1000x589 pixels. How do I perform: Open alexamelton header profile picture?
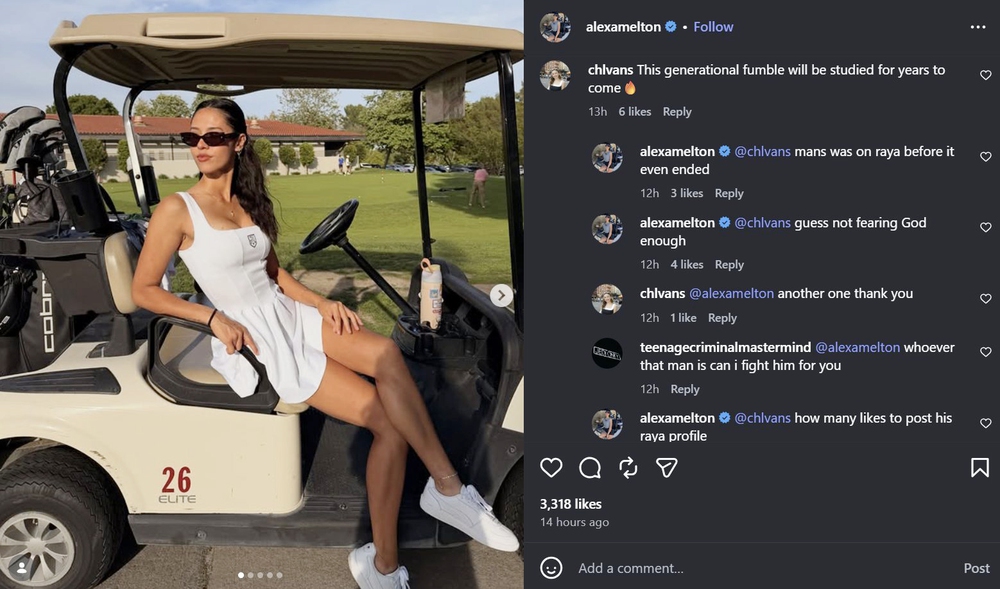(555, 27)
